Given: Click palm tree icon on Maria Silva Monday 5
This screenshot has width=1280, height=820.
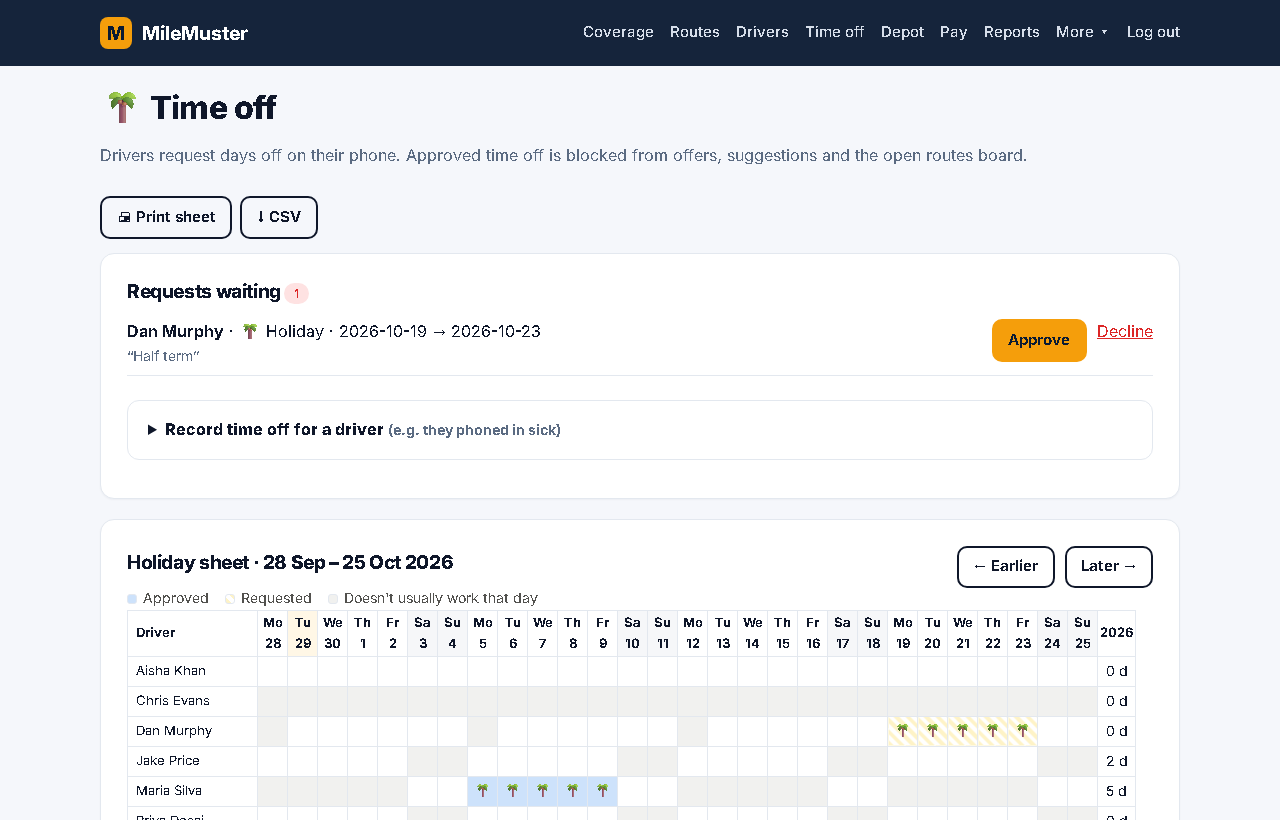Looking at the screenshot, I should [x=483, y=791].
